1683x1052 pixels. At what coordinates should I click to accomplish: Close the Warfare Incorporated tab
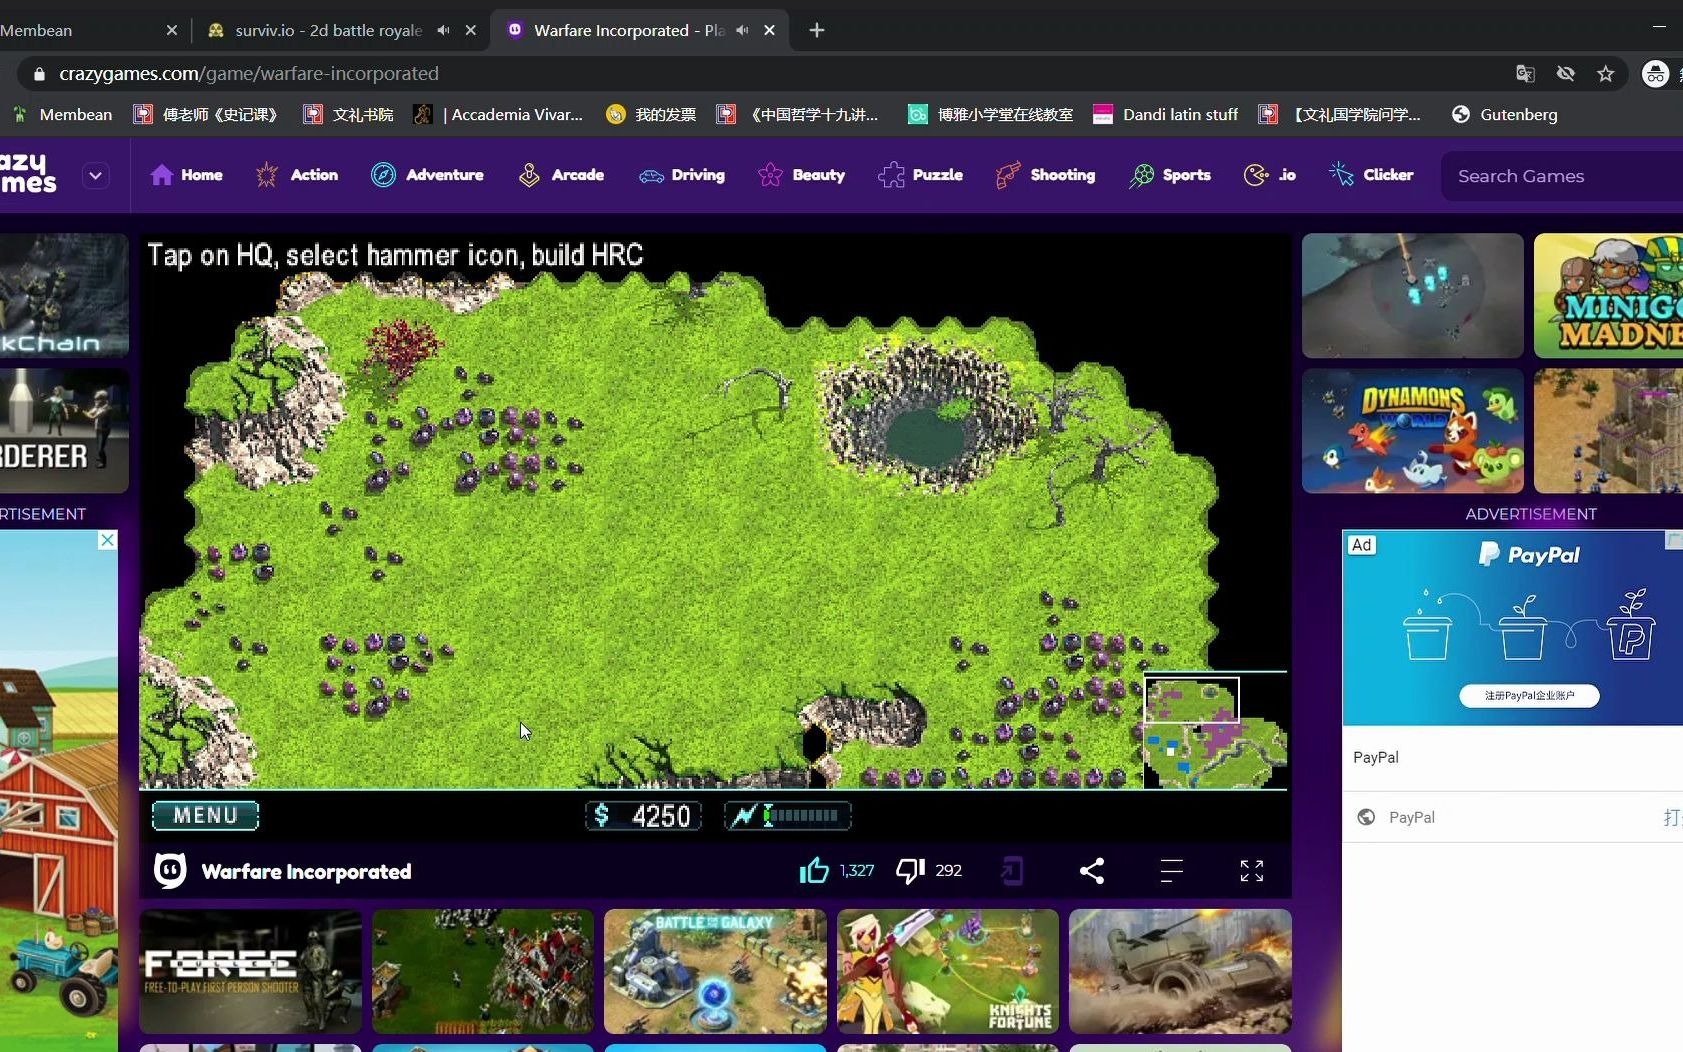[x=770, y=30]
